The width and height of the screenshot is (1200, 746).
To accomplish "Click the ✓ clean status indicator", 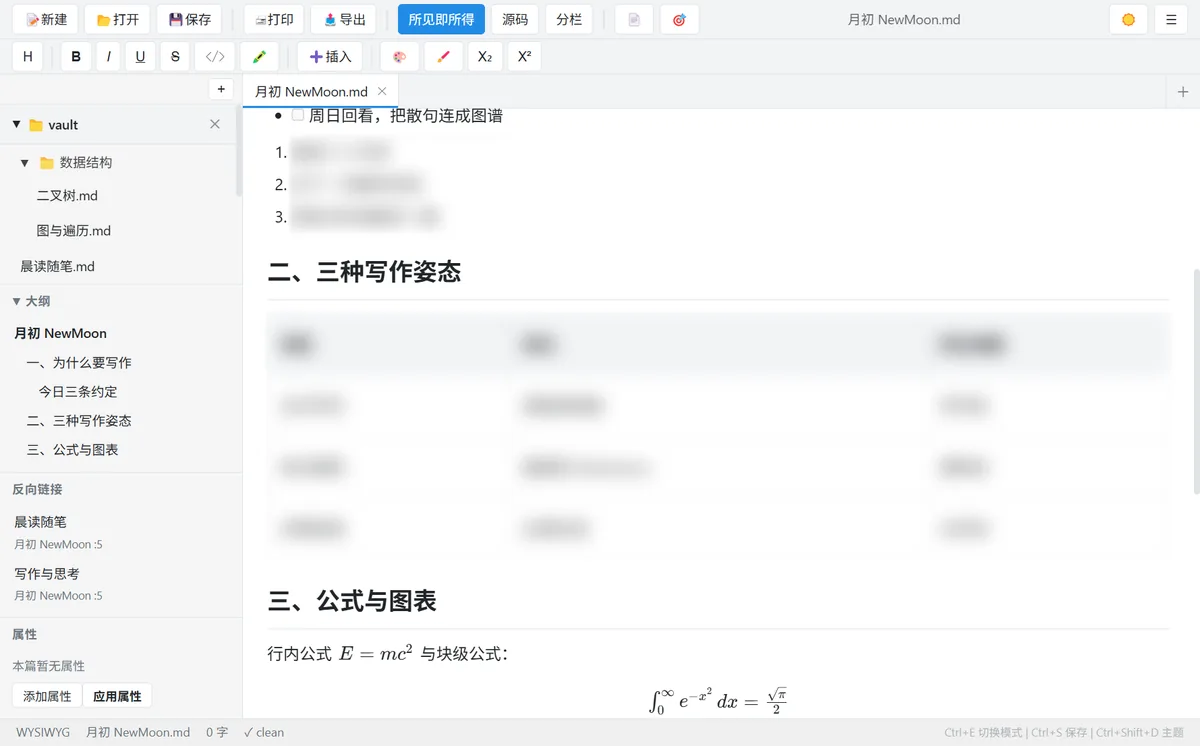I will pos(264,732).
